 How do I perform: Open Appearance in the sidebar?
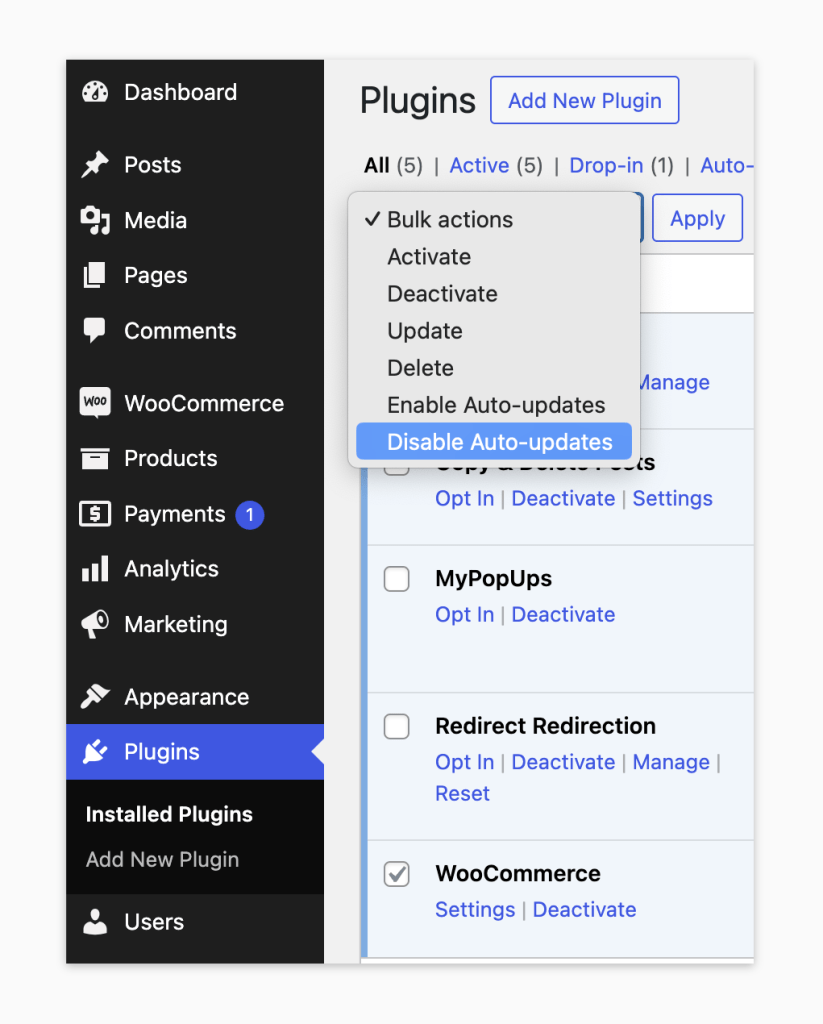pos(187,697)
